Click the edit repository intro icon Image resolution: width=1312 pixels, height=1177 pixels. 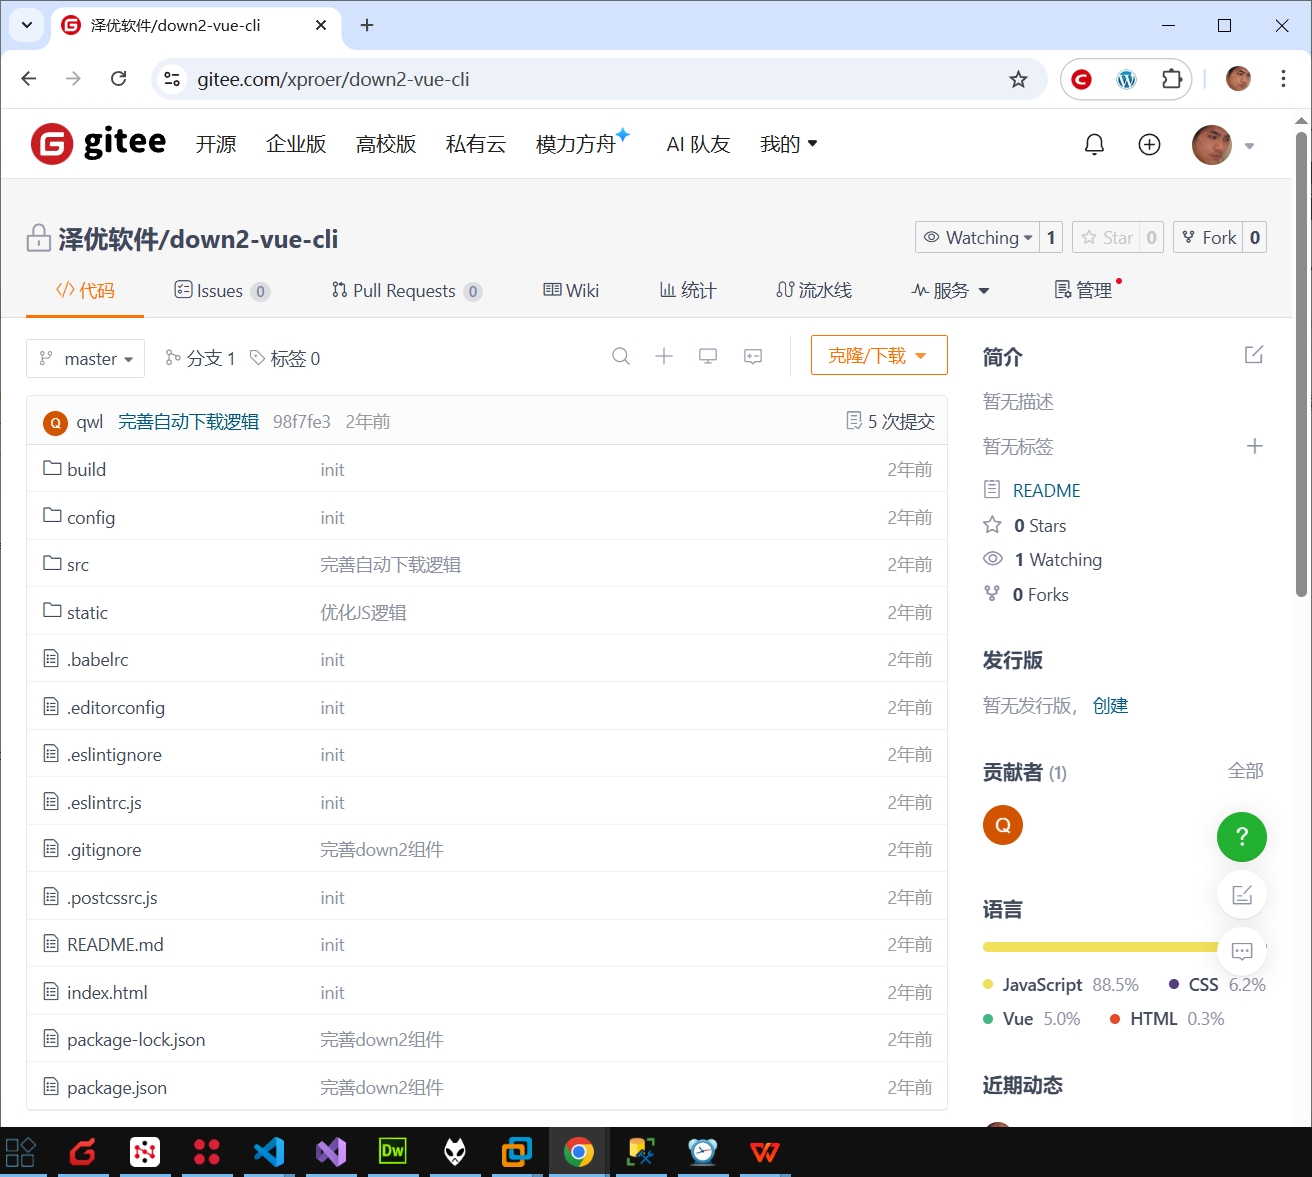[1253, 355]
